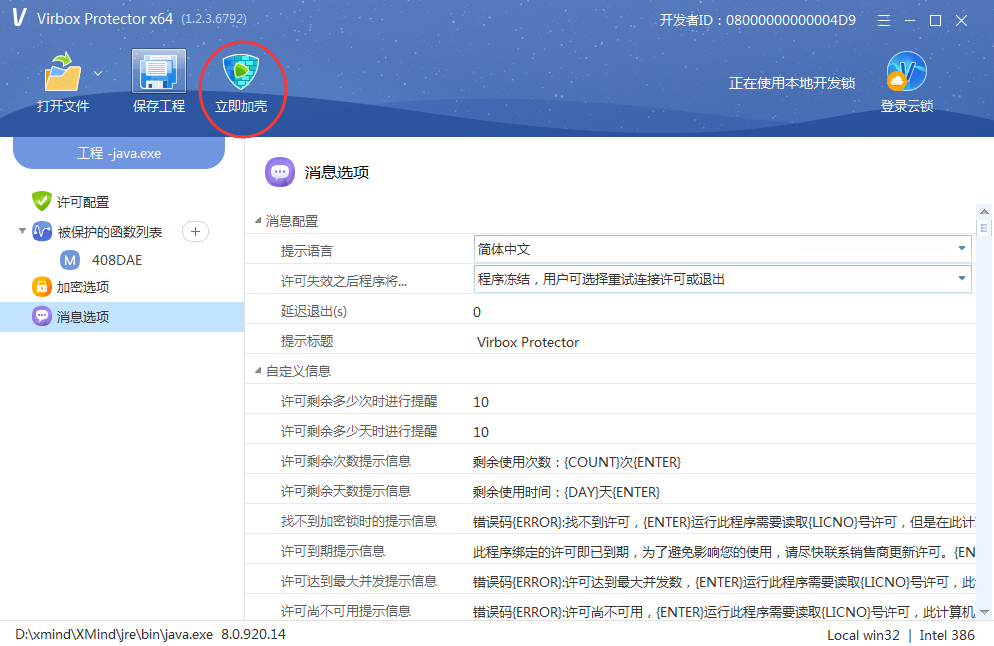994x646 pixels.
Task: Collapse the 消息配置 section
Action: 258,221
